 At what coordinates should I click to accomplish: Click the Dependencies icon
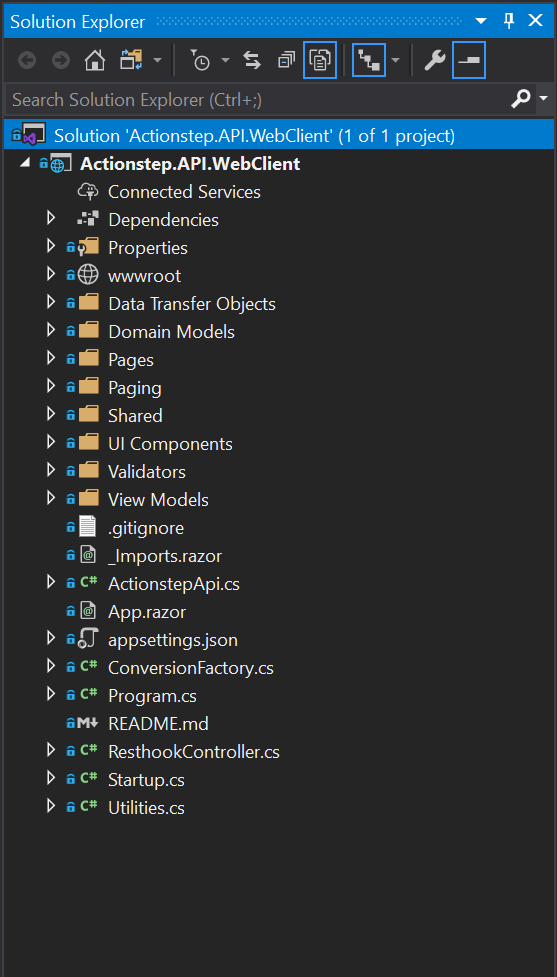click(x=88, y=219)
